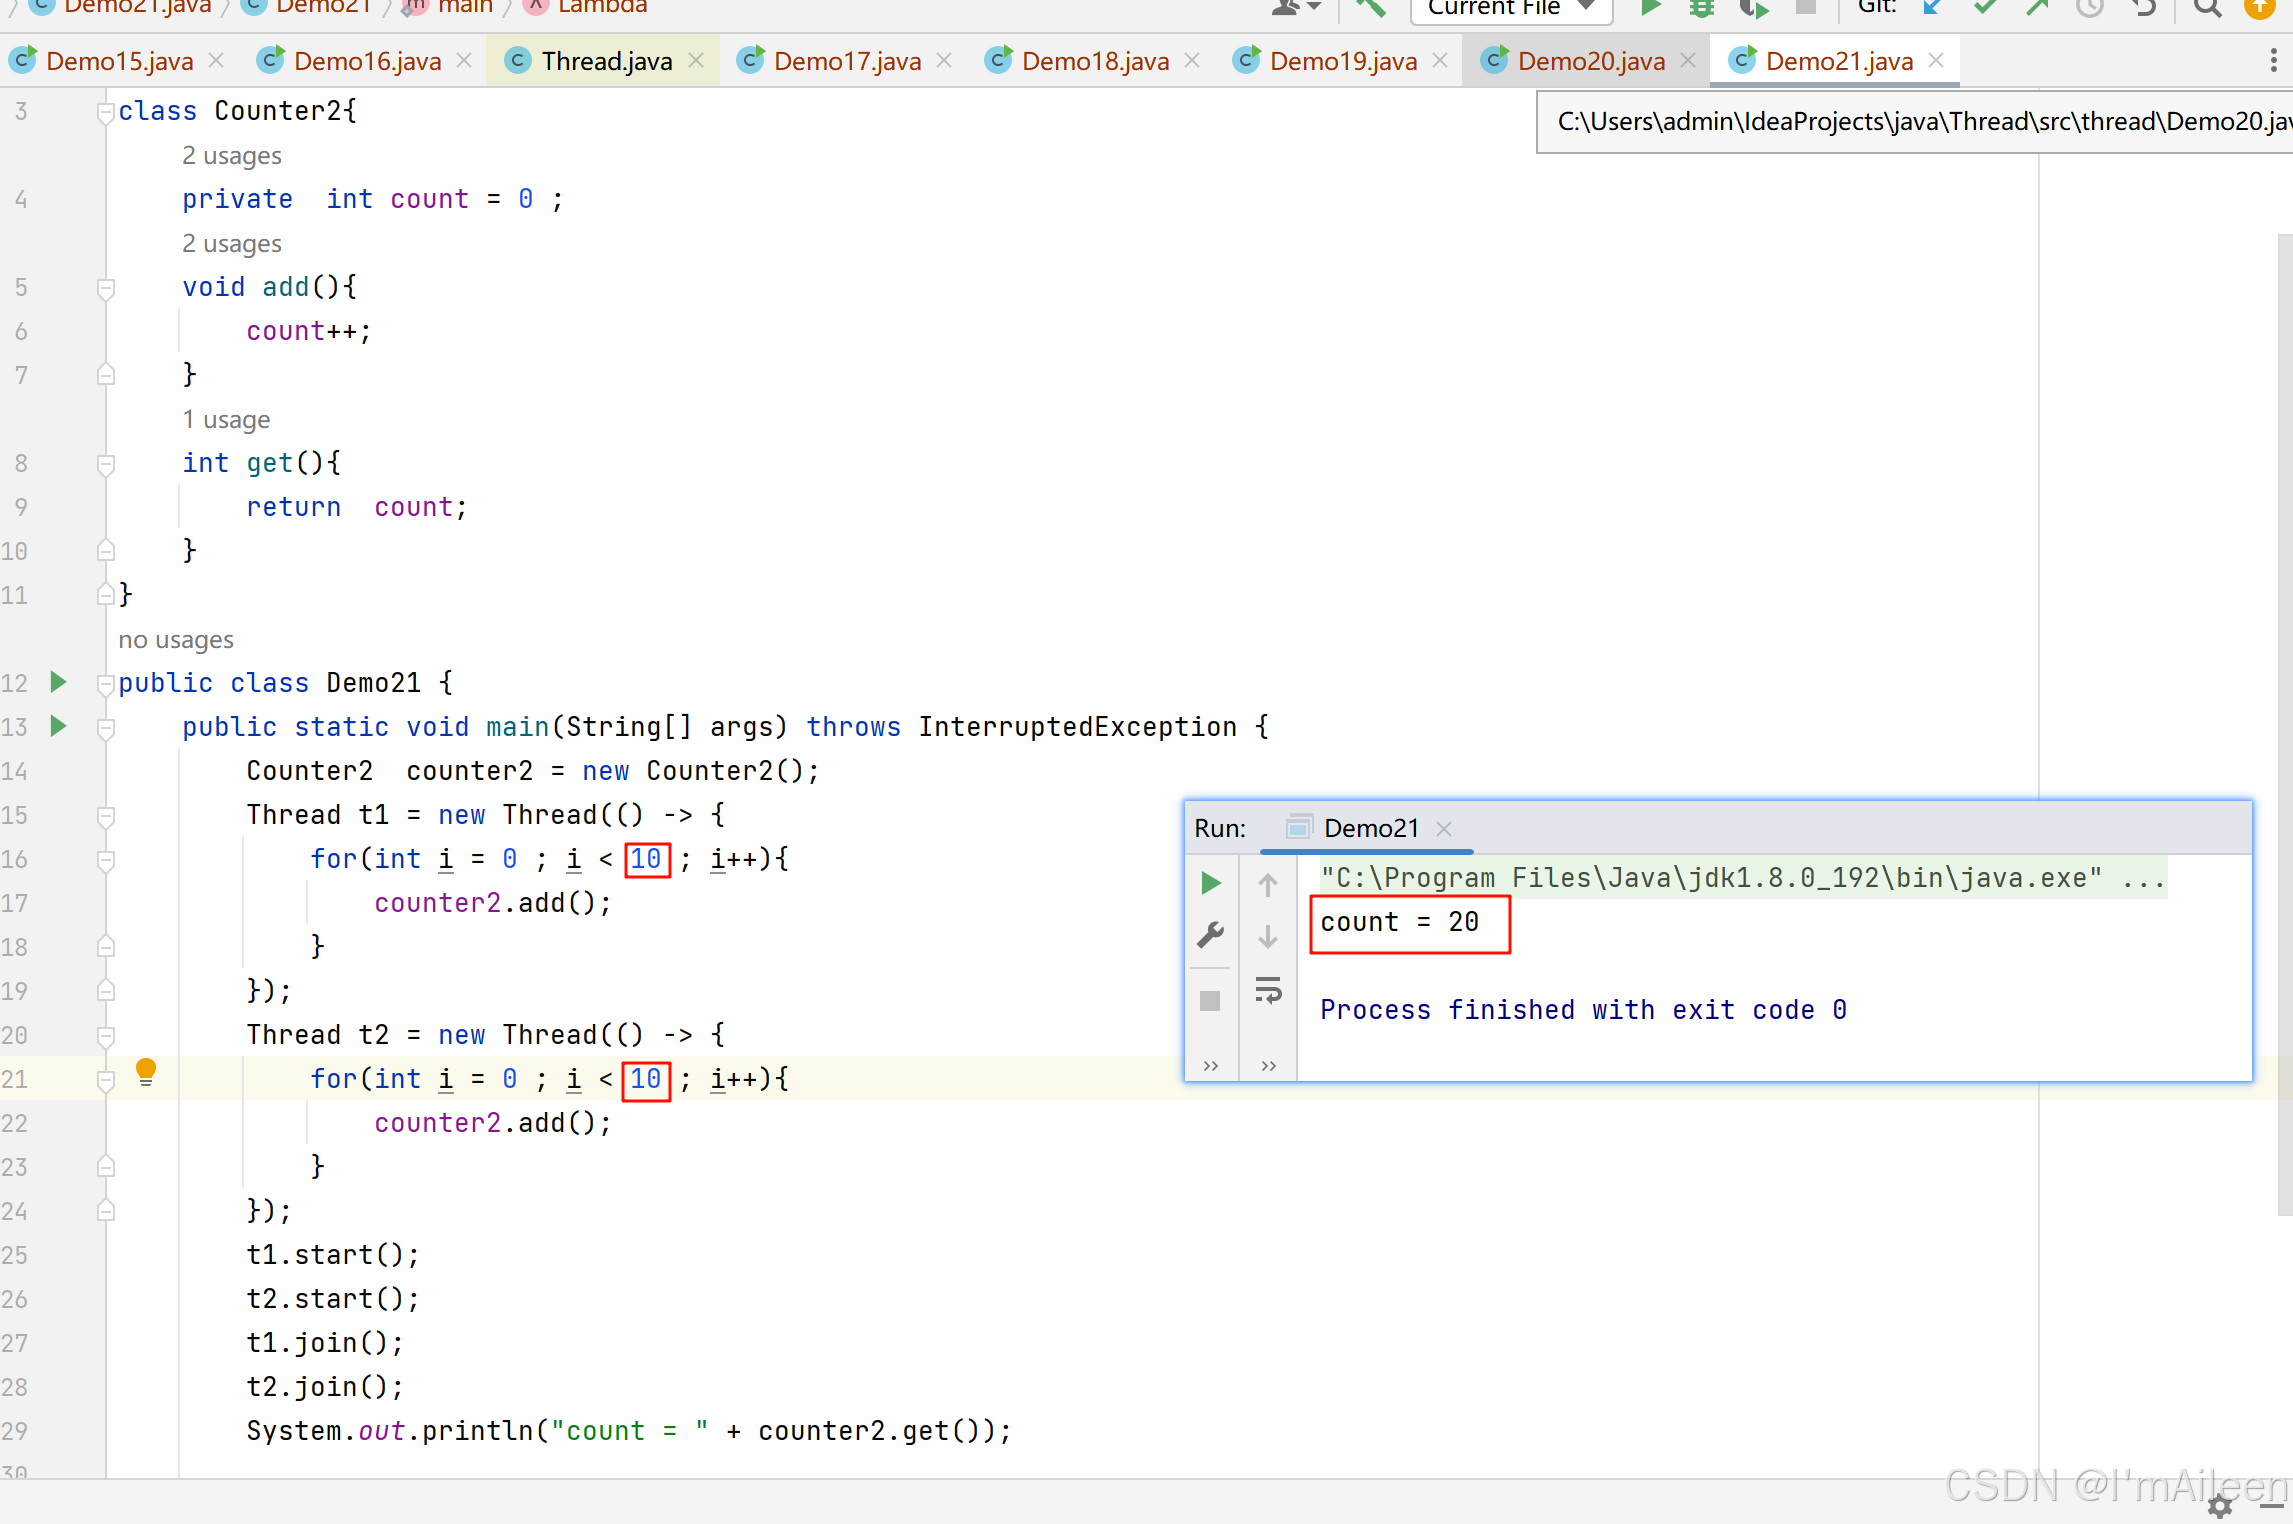The image size is (2293, 1524).
Task: Click gutter run arrow for class Demo21
Action: pos(58,682)
